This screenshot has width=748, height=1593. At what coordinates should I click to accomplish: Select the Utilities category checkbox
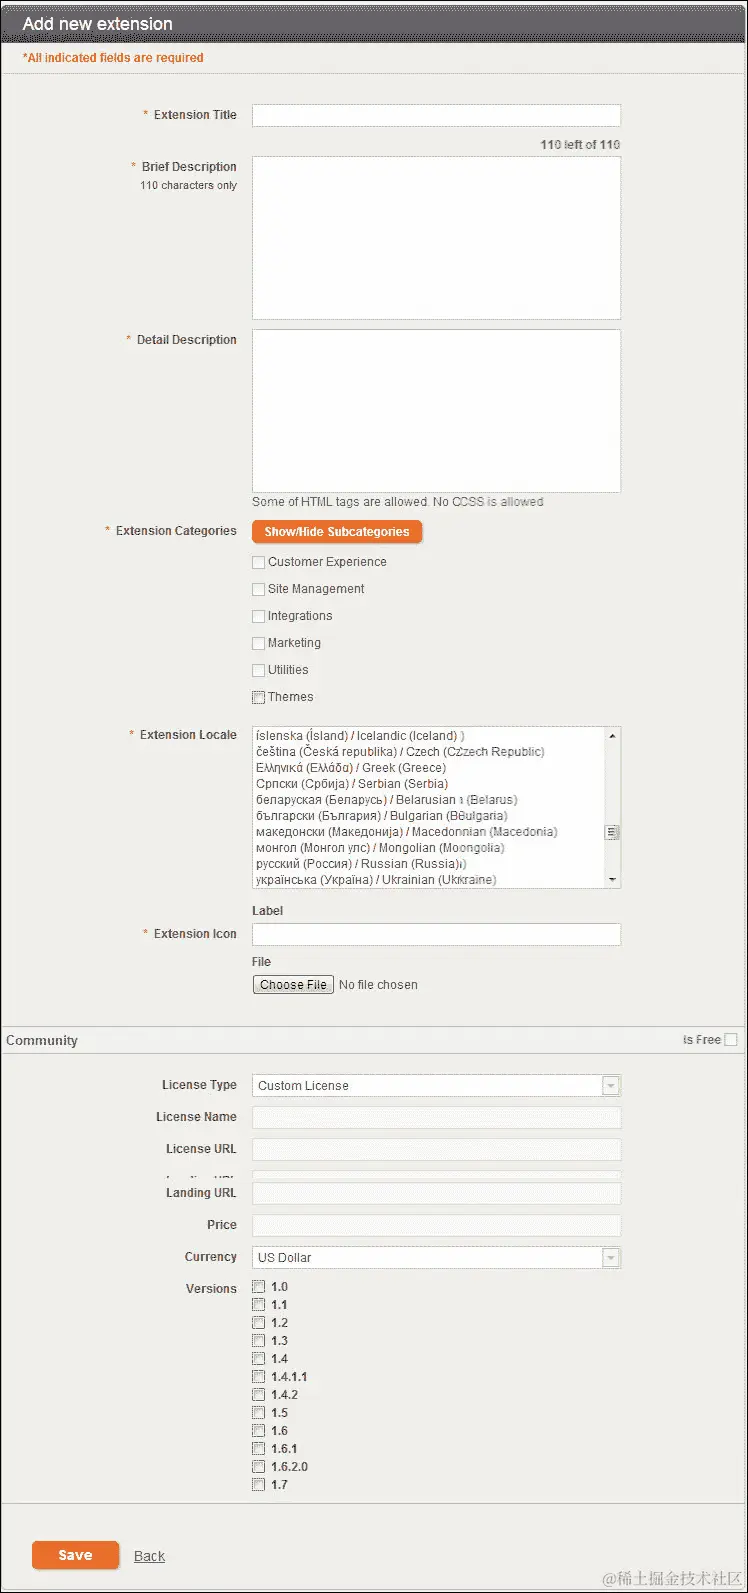(259, 671)
